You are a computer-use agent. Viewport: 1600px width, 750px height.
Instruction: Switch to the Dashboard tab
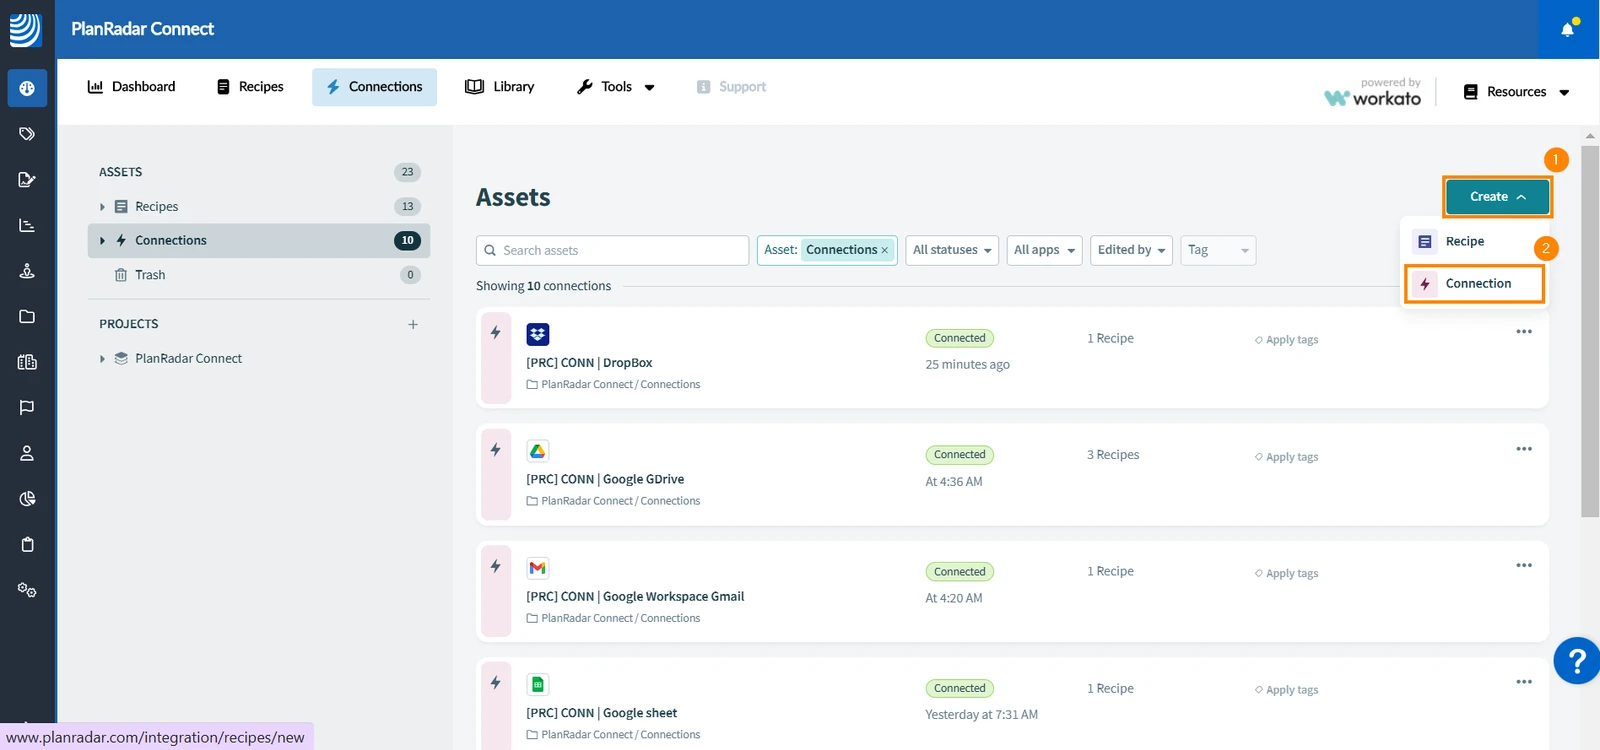tap(132, 87)
